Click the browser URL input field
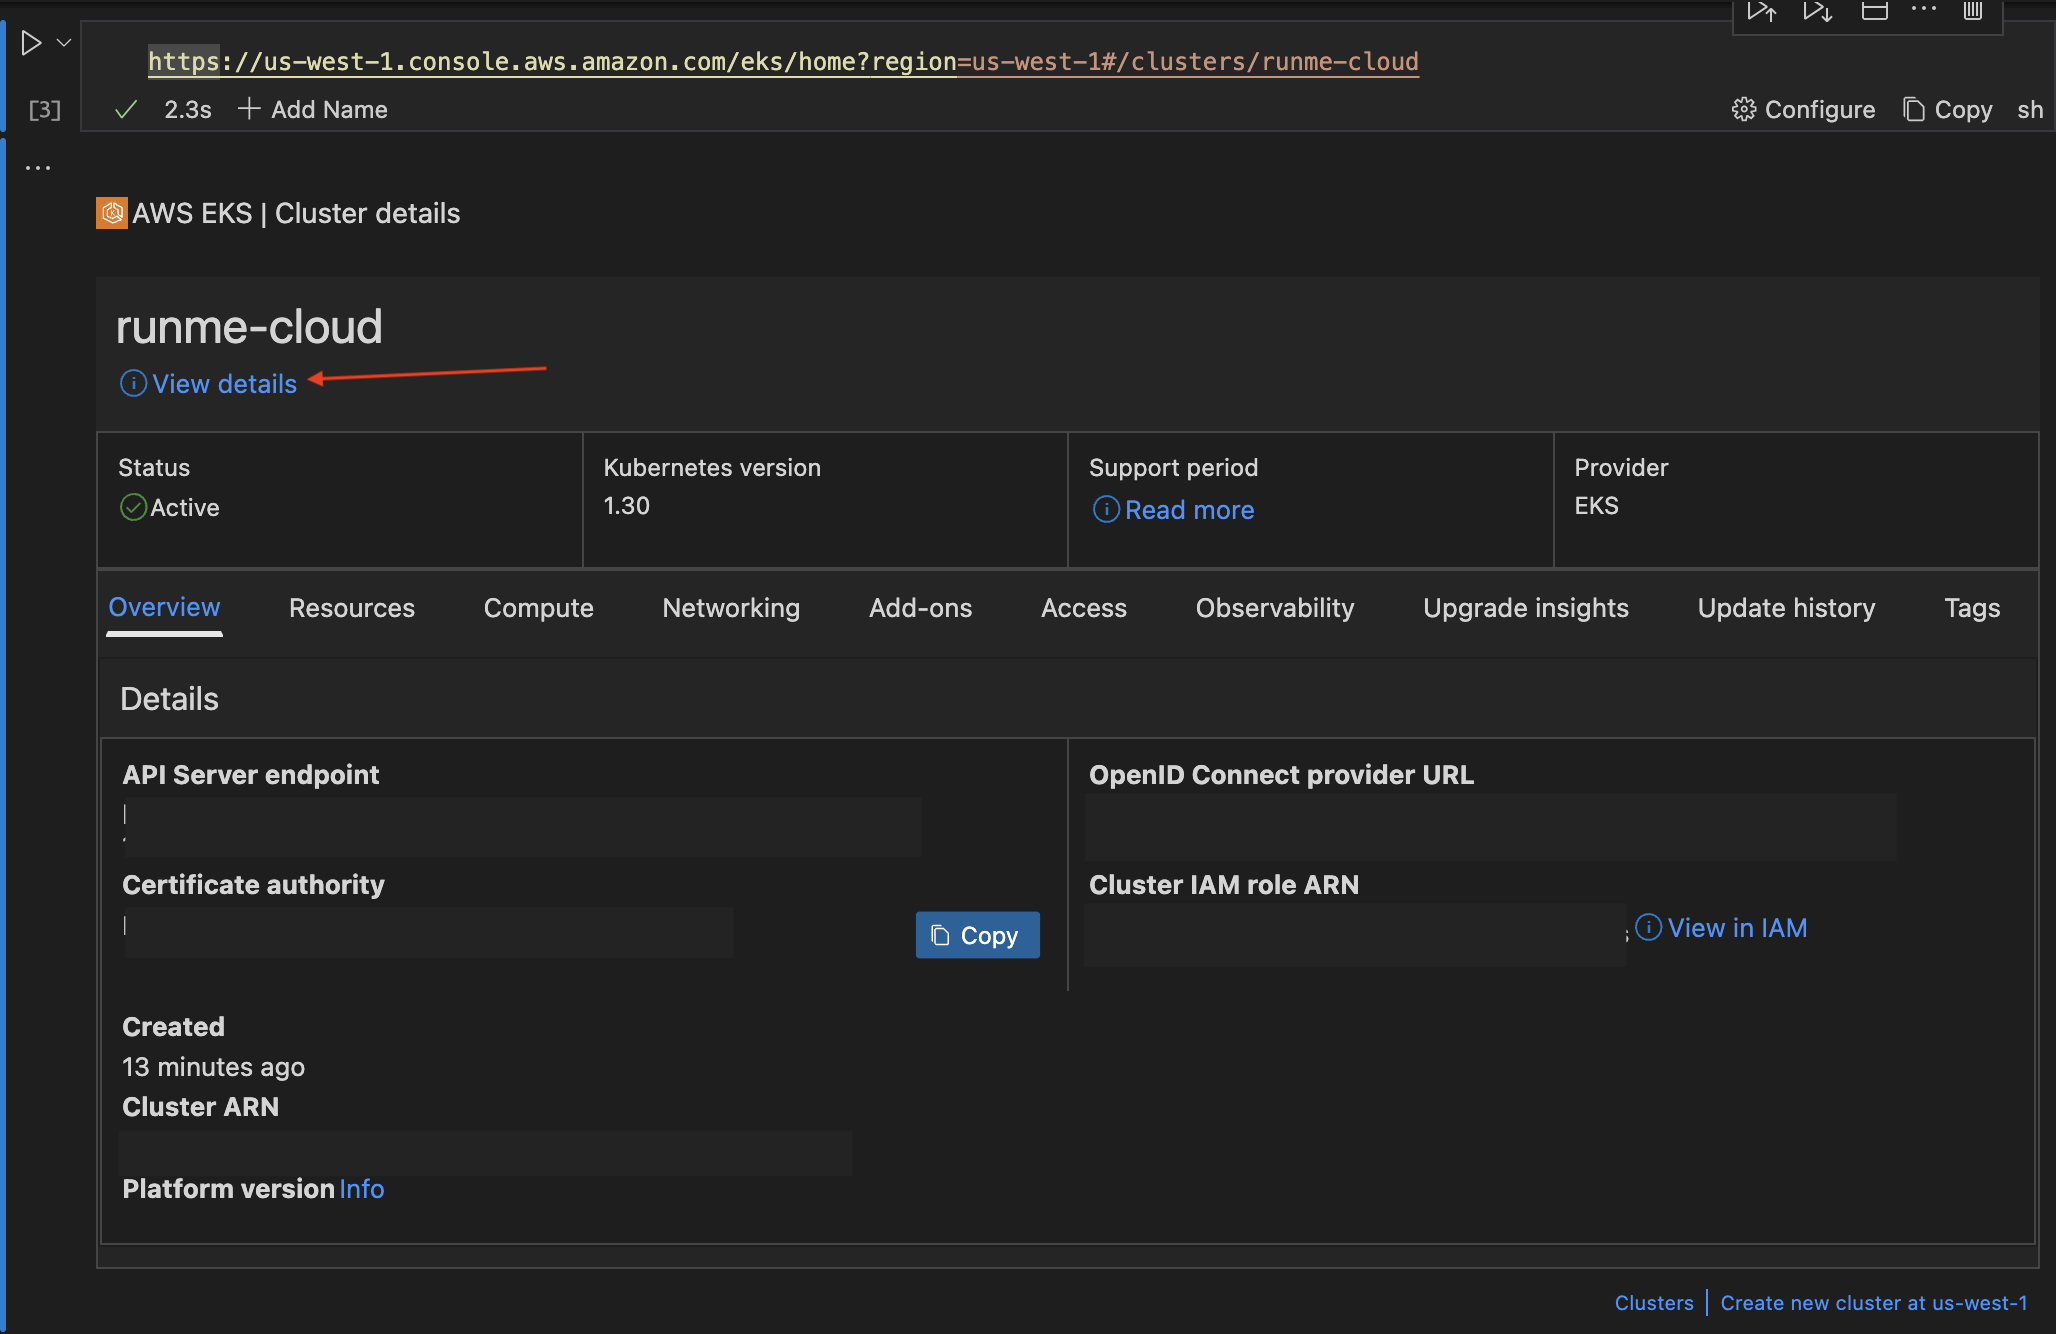This screenshot has height=1334, width=2056. tap(784, 60)
